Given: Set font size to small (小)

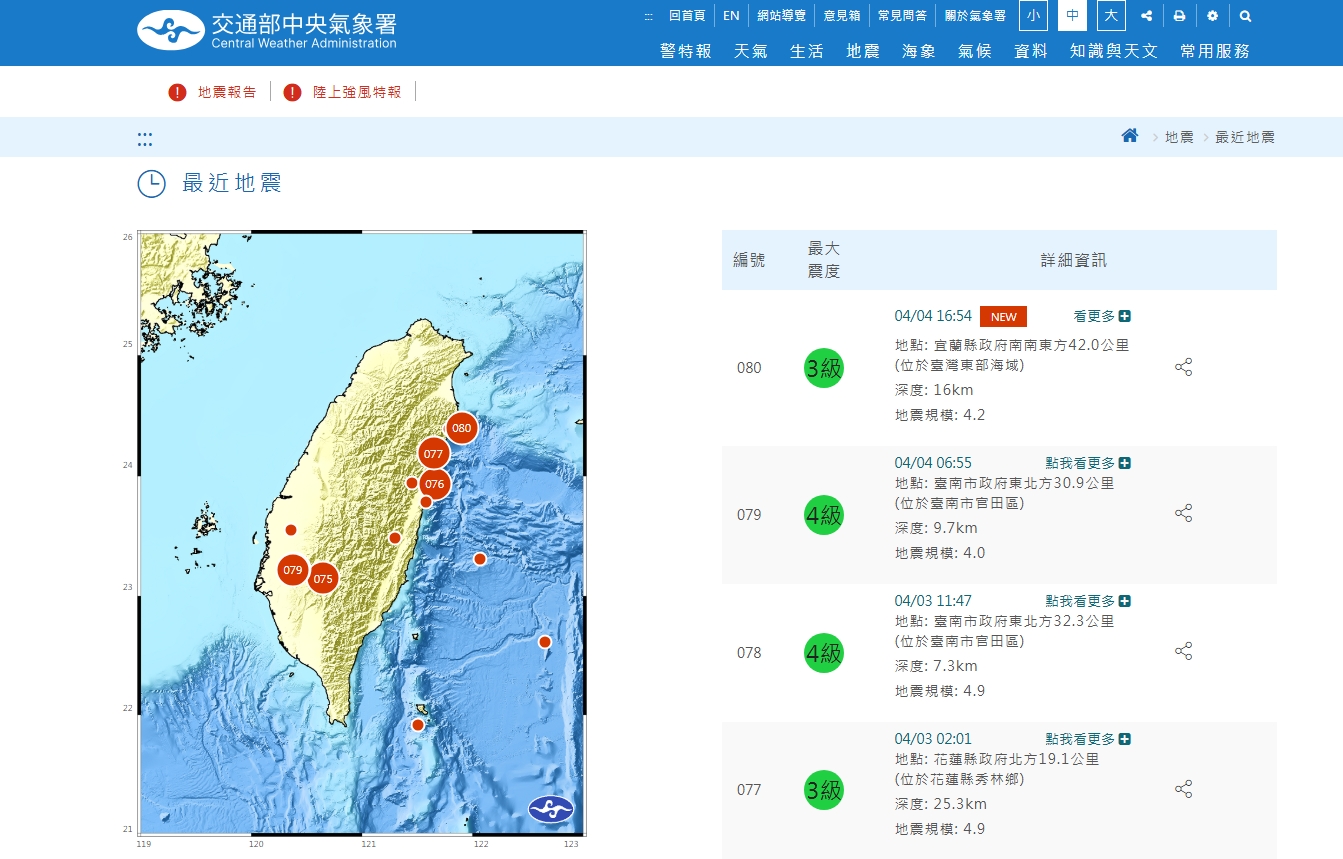Looking at the screenshot, I should click(1033, 16).
